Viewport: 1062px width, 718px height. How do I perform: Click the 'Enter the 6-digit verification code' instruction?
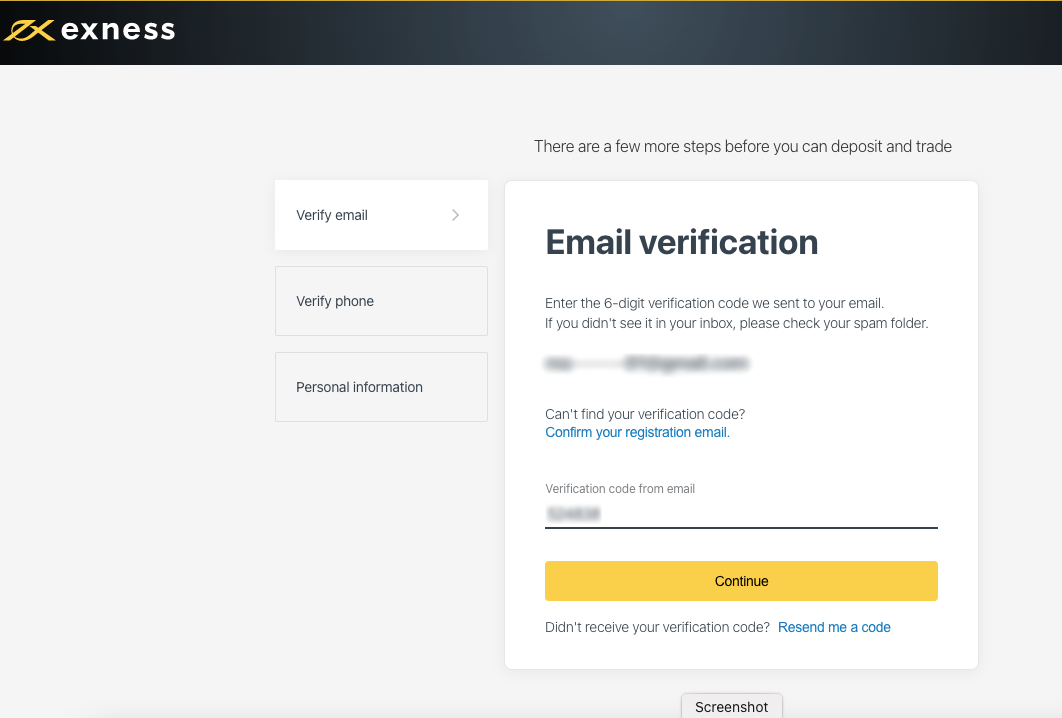point(714,303)
